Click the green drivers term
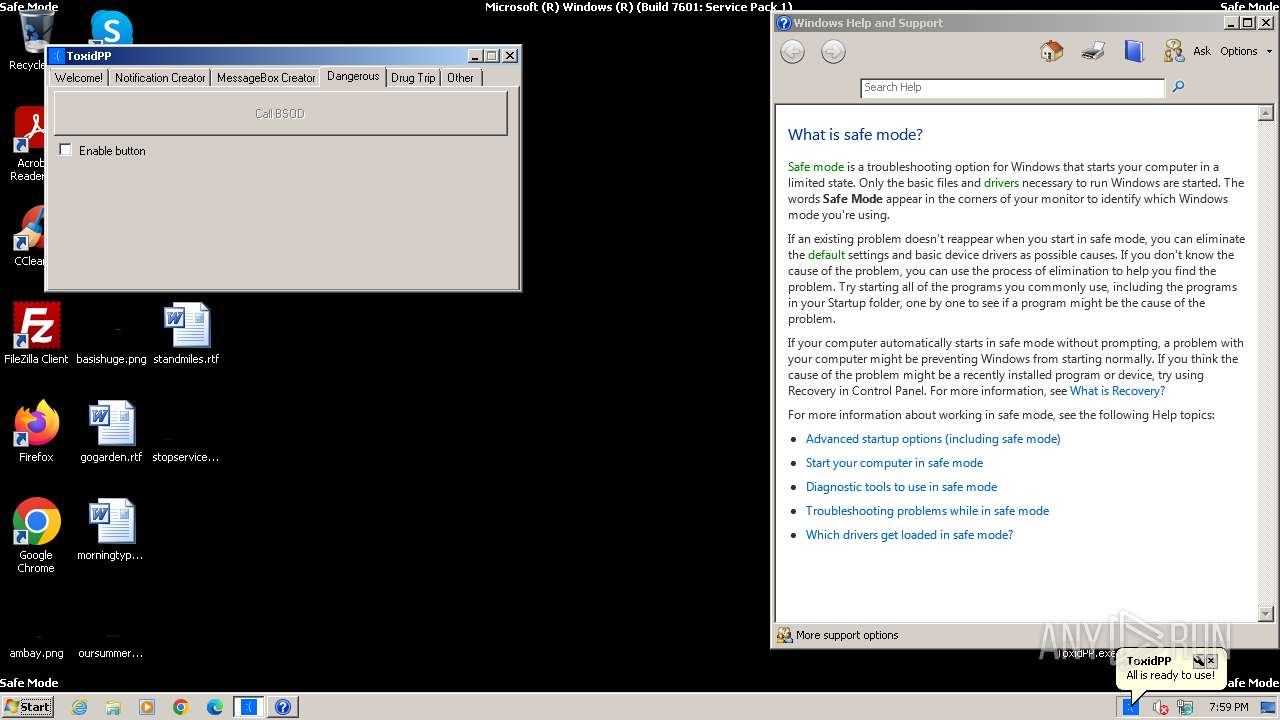This screenshot has width=1280, height=720. [x=1001, y=183]
